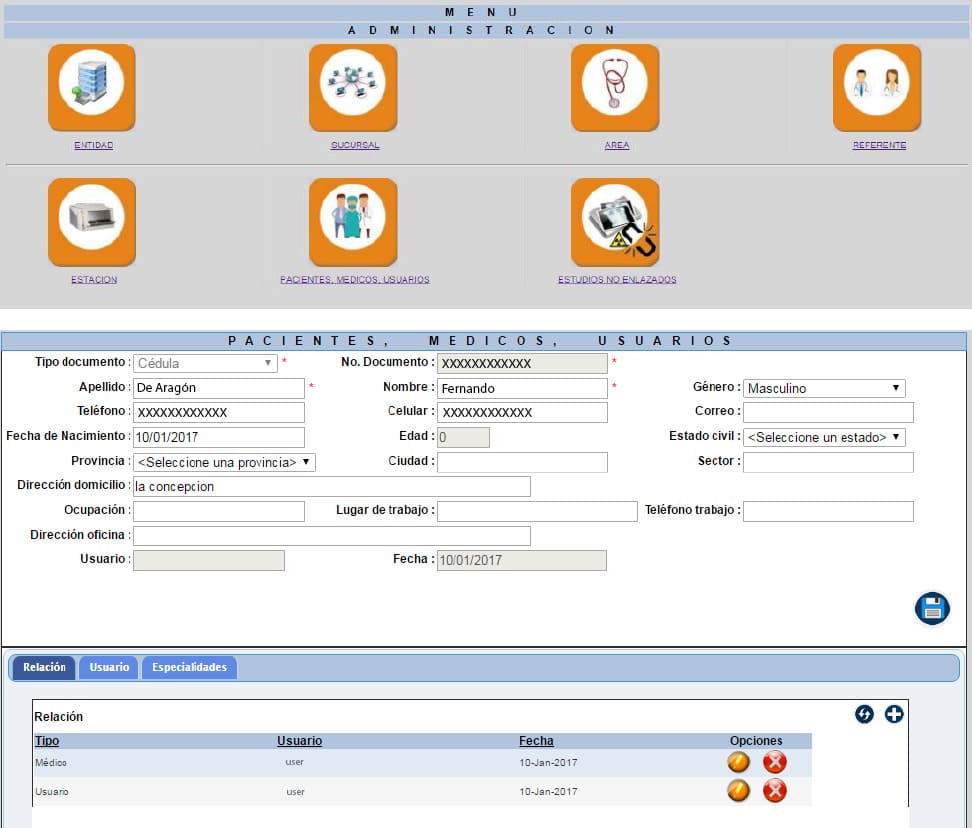Sort relations by Tipo column header
The image size is (972, 828).
point(47,741)
